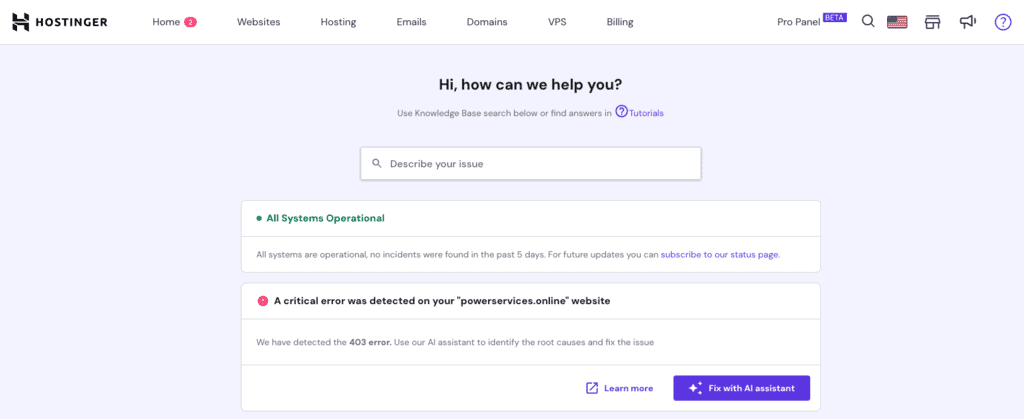Go to Billing
The image size is (1024, 419).
pyautogui.click(x=619, y=22)
